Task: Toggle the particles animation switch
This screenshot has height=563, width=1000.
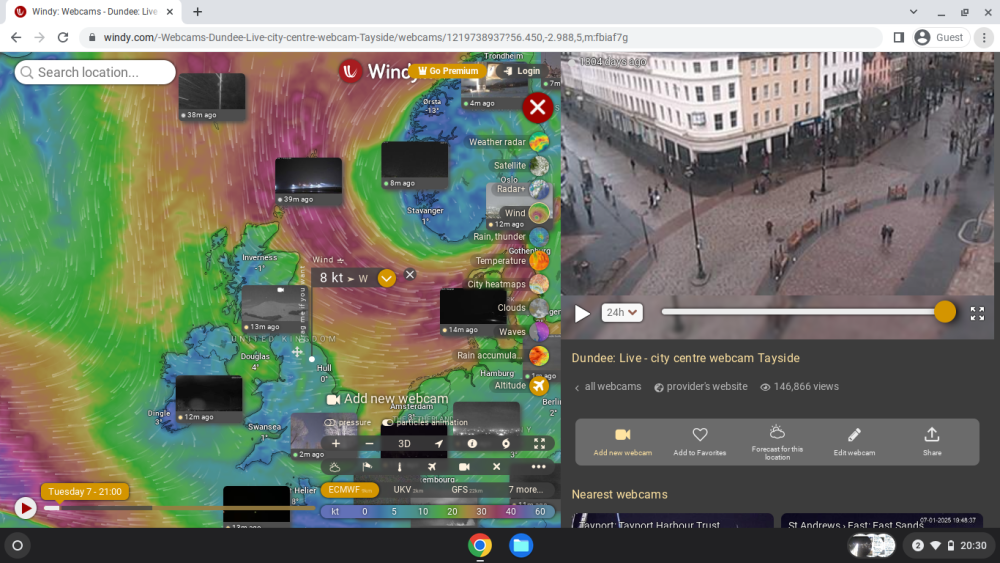Action: [x=425, y=422]
